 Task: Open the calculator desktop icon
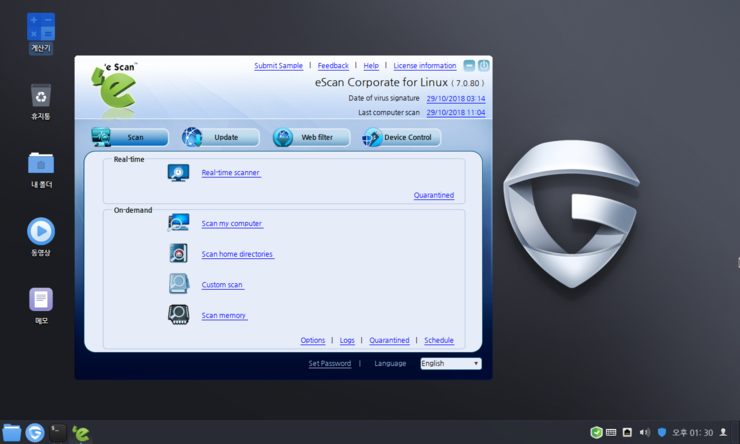point(41,33)
